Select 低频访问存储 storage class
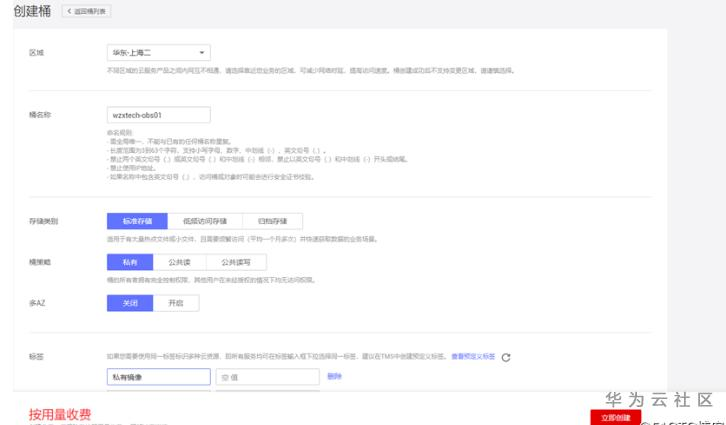Image resolution: width=726 pixels, height=425 pixels. (205, 221)
